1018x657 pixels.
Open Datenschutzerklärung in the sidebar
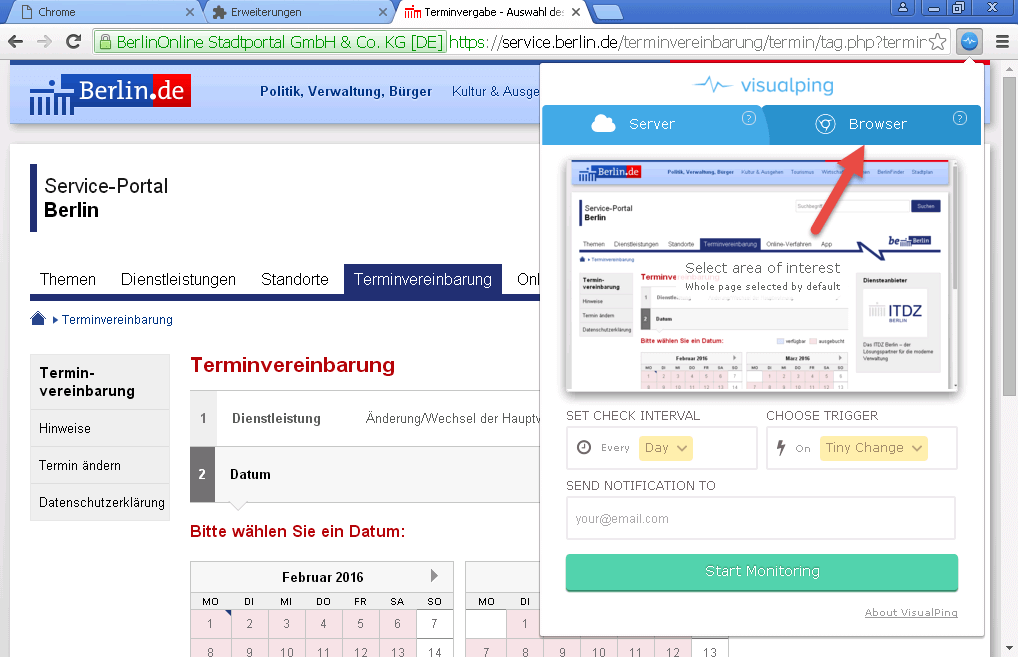(100, 502)
